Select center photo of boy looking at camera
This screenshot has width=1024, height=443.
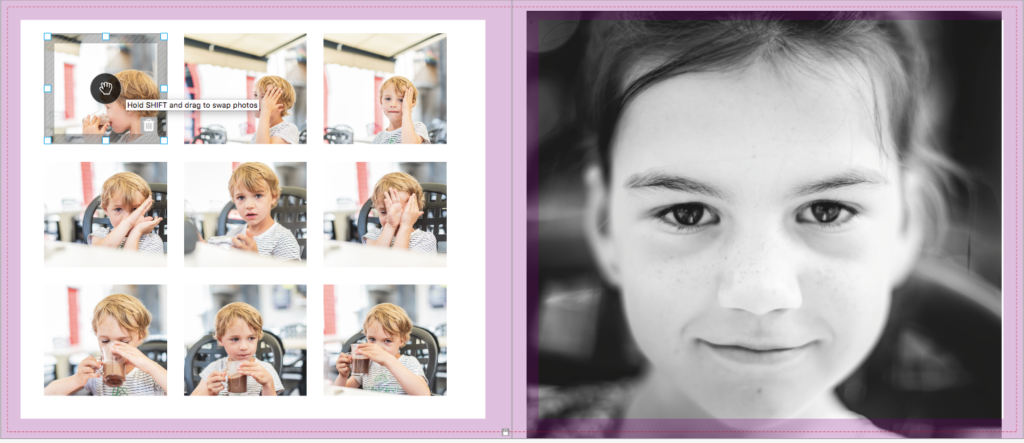coord(245,214)
